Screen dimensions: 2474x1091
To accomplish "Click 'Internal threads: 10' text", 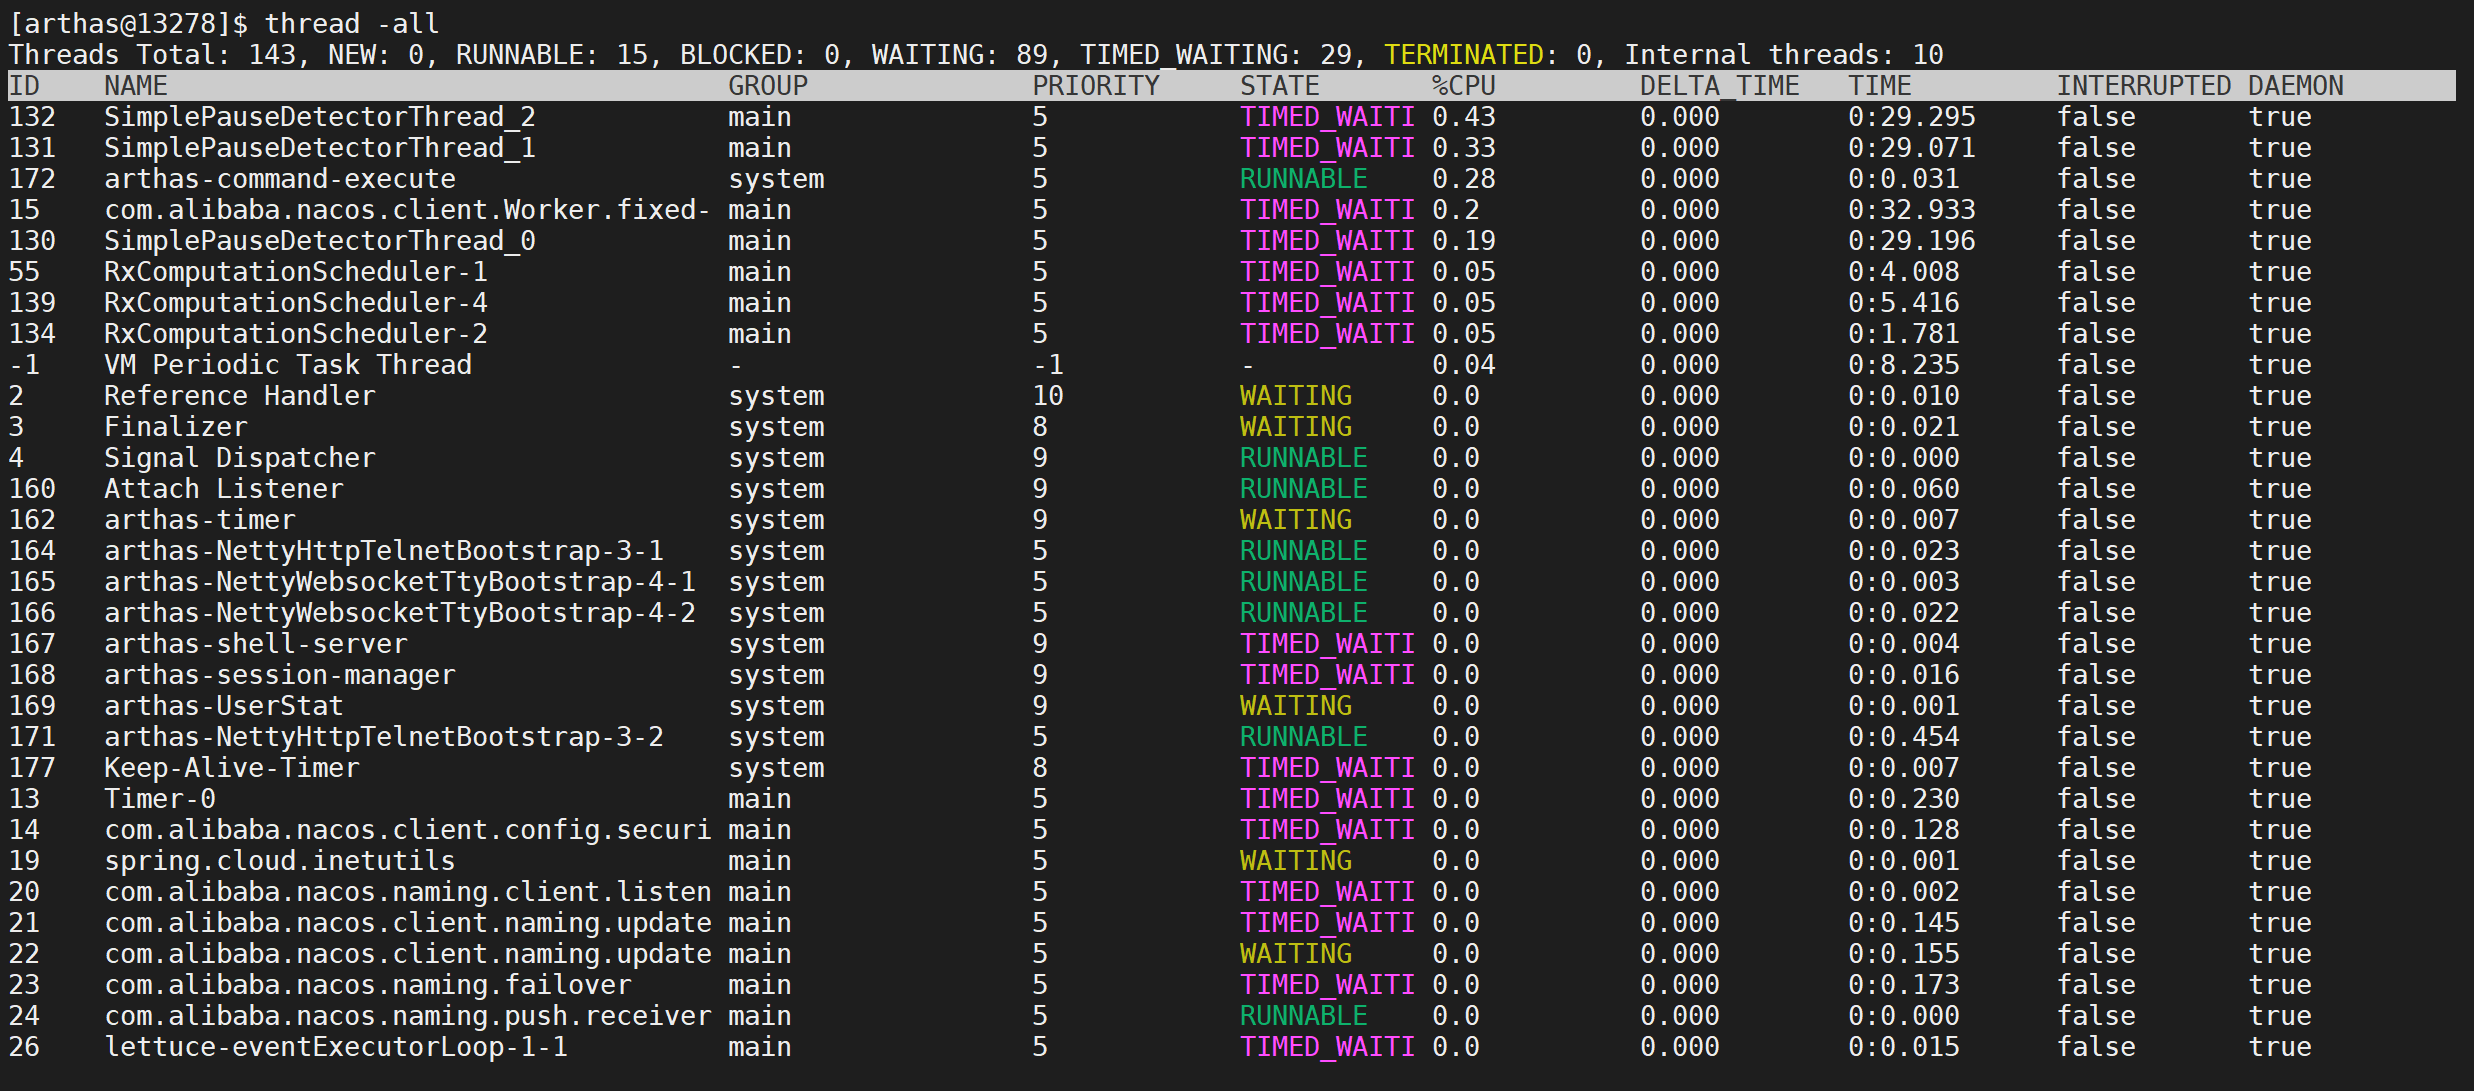I will pos(1784,54).
